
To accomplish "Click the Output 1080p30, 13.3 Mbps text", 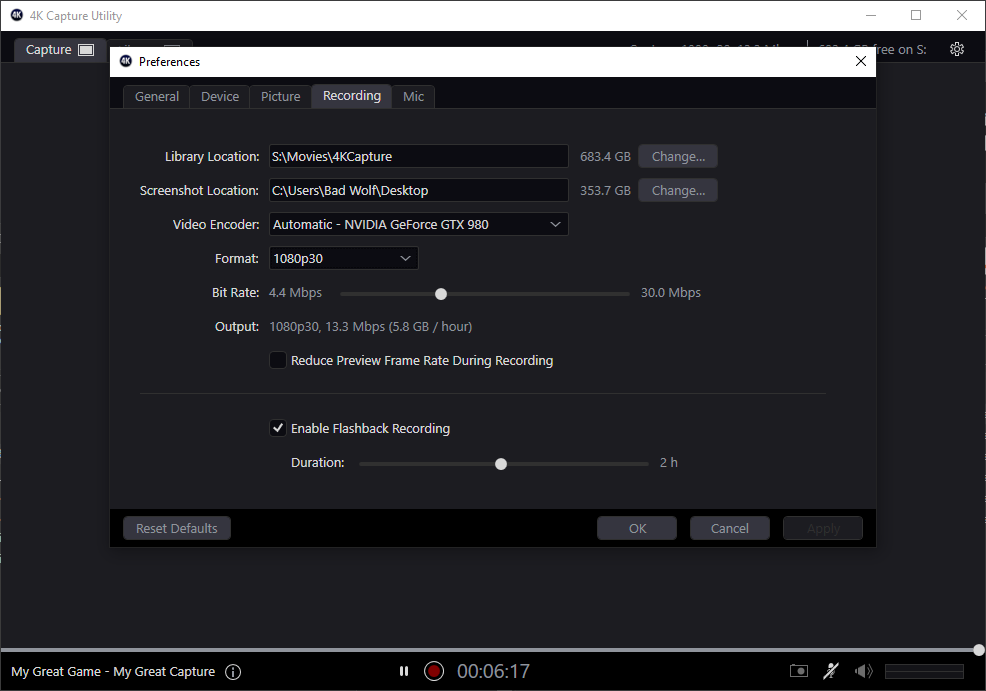I will (370, 326).
